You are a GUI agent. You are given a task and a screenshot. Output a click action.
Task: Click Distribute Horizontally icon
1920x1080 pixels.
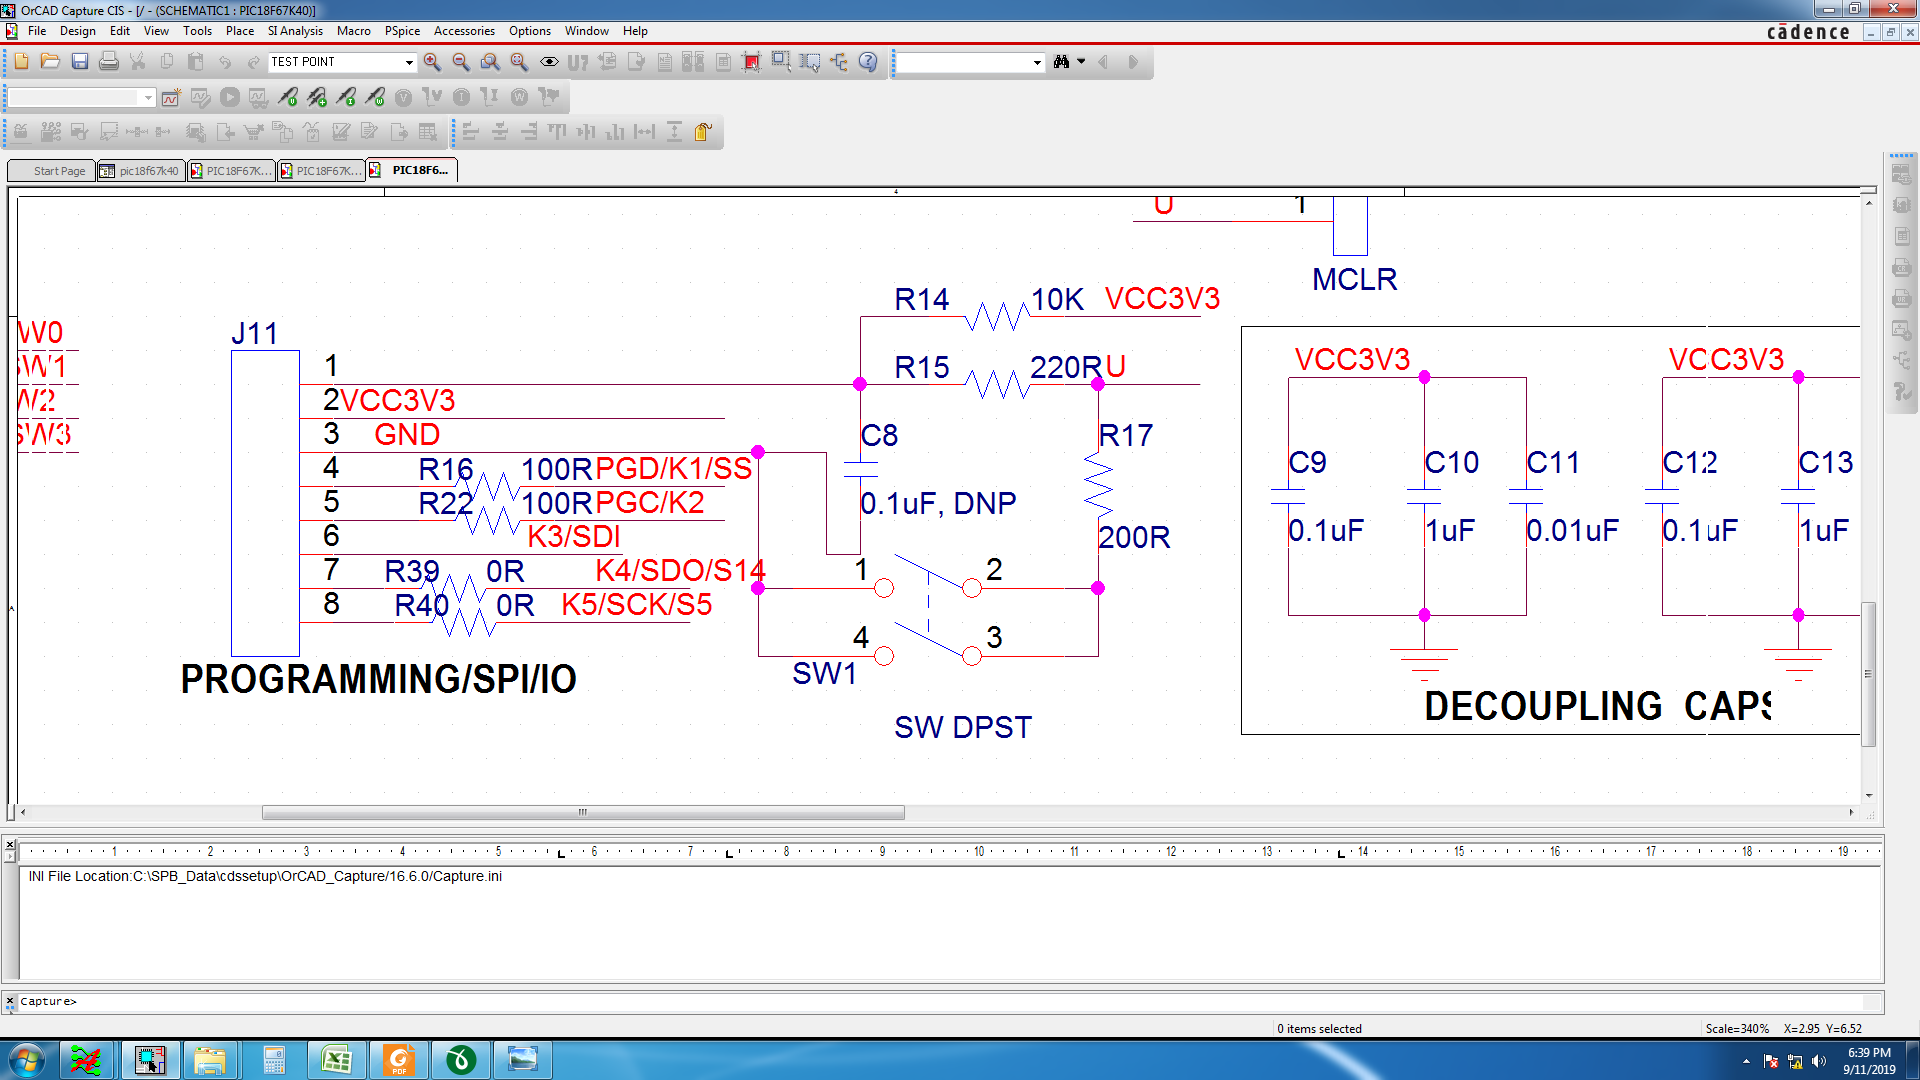(x=645, y=132)
